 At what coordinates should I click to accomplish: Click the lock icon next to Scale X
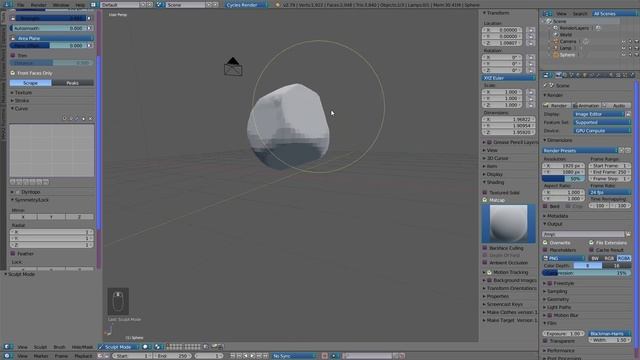click(531, 92)
